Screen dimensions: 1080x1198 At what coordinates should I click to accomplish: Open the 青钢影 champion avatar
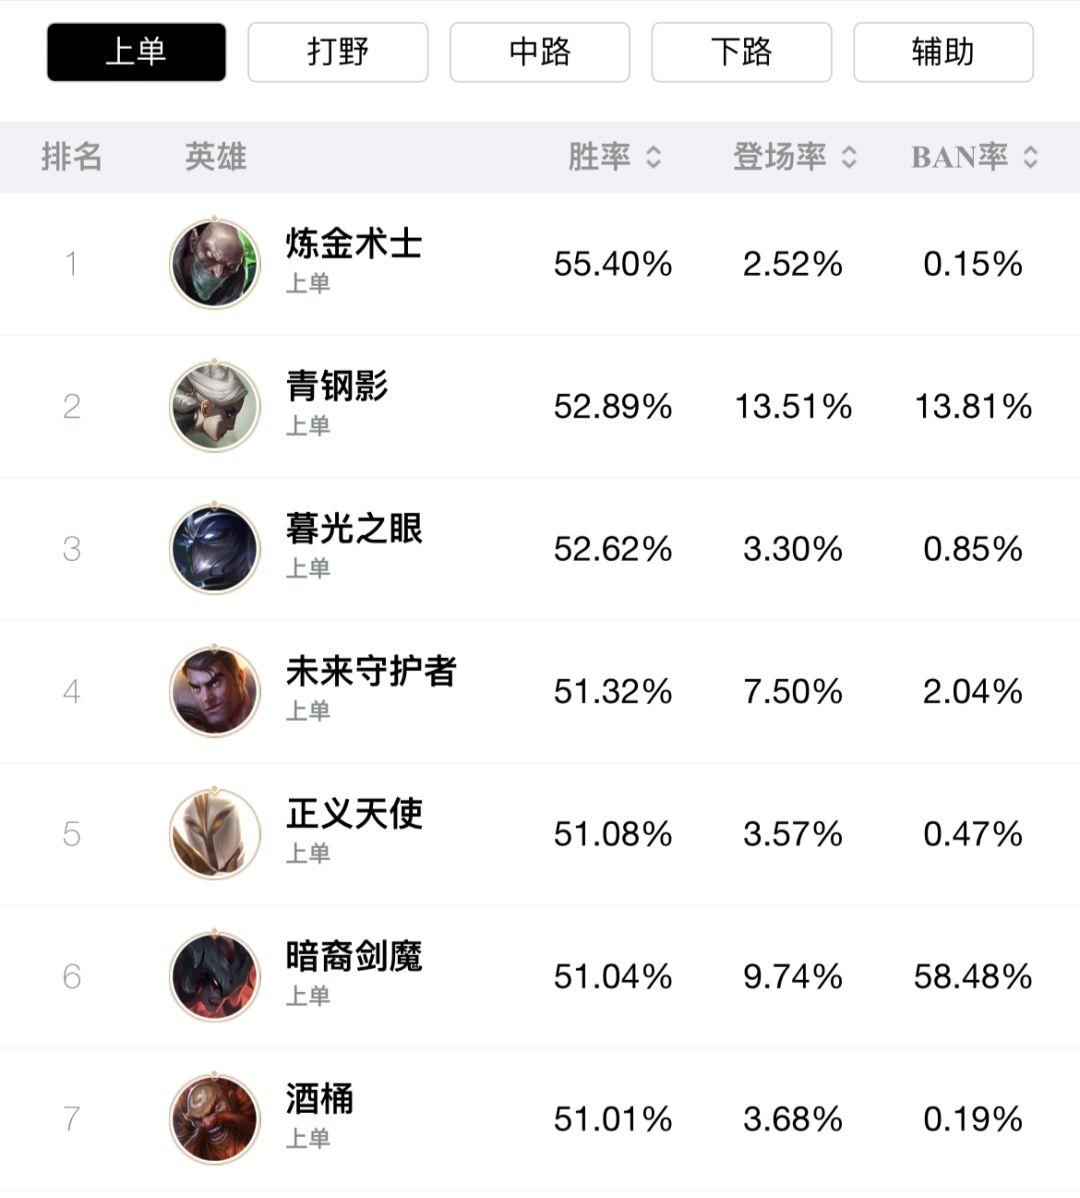point(215,406)
